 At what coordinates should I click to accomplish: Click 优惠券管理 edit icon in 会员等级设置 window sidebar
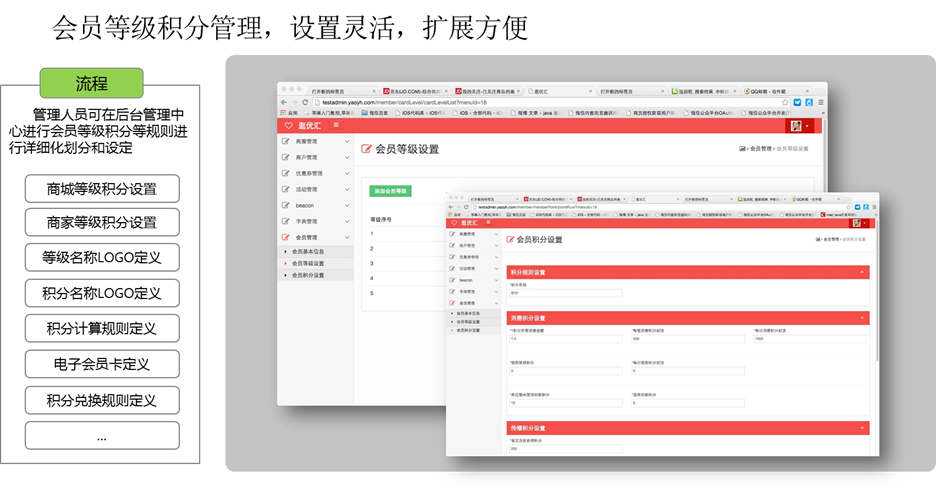click(x=285, y=173)
